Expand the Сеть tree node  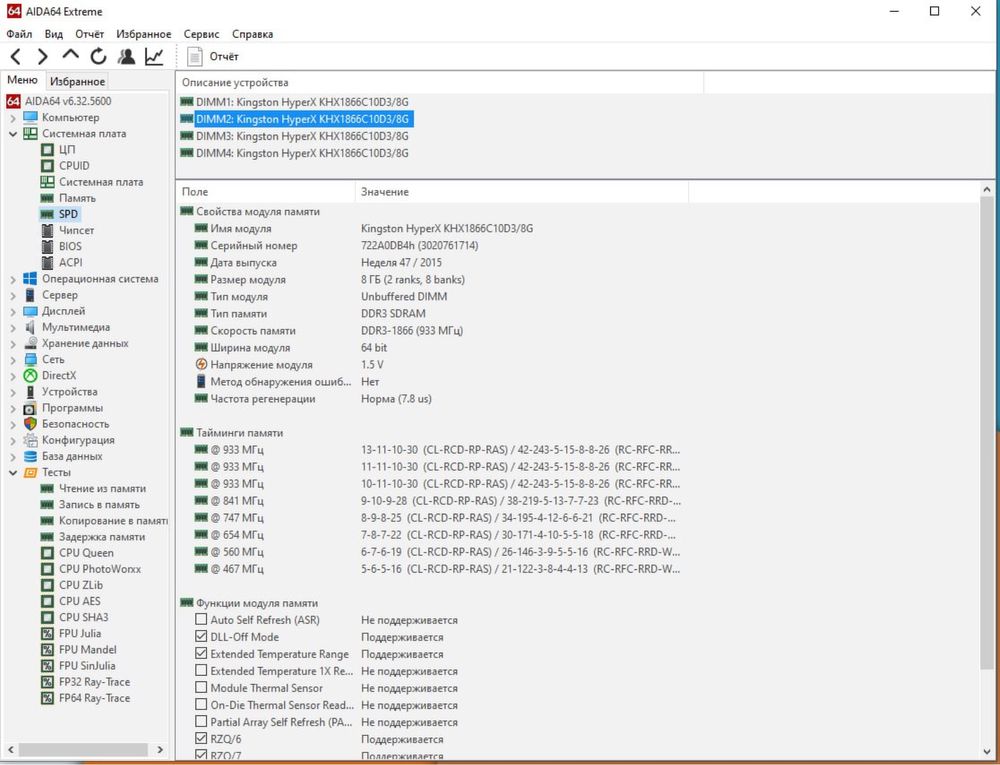(13, 360)
